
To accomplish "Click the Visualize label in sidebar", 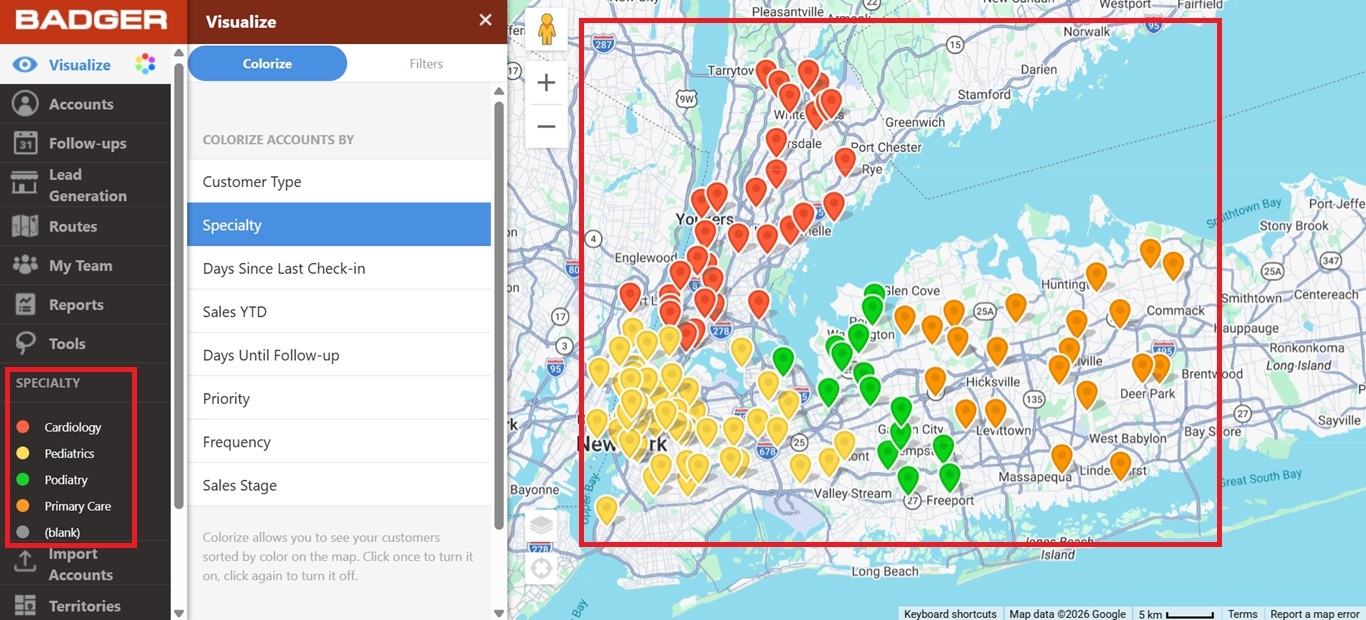I will click(x=80, y=65).
